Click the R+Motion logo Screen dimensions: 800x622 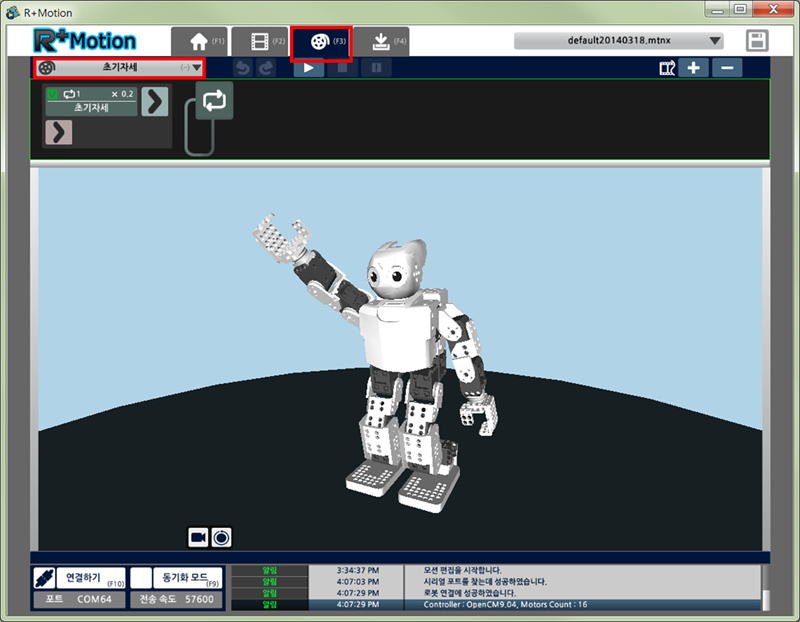point(85,41)
